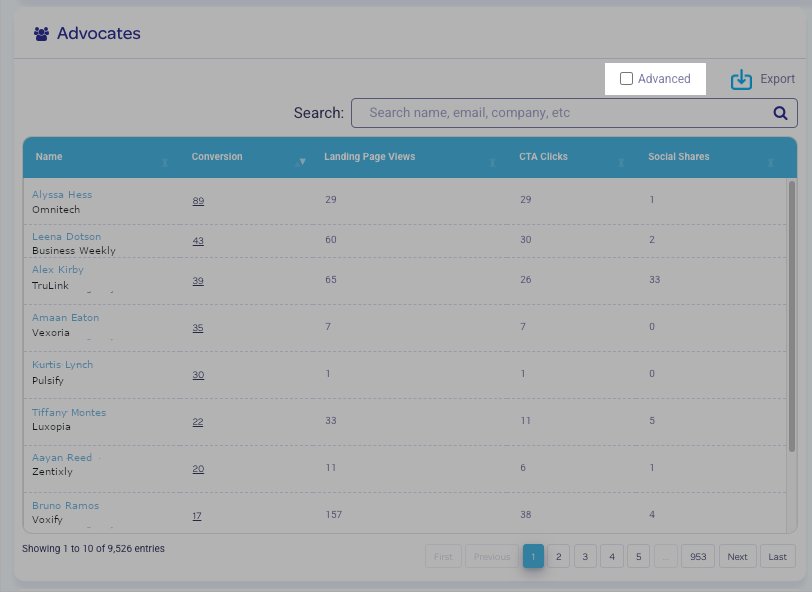The image size is (812, 592).
Task: Click the Name column sort icon
Action: pyautogui.click(x=165, y=162)
